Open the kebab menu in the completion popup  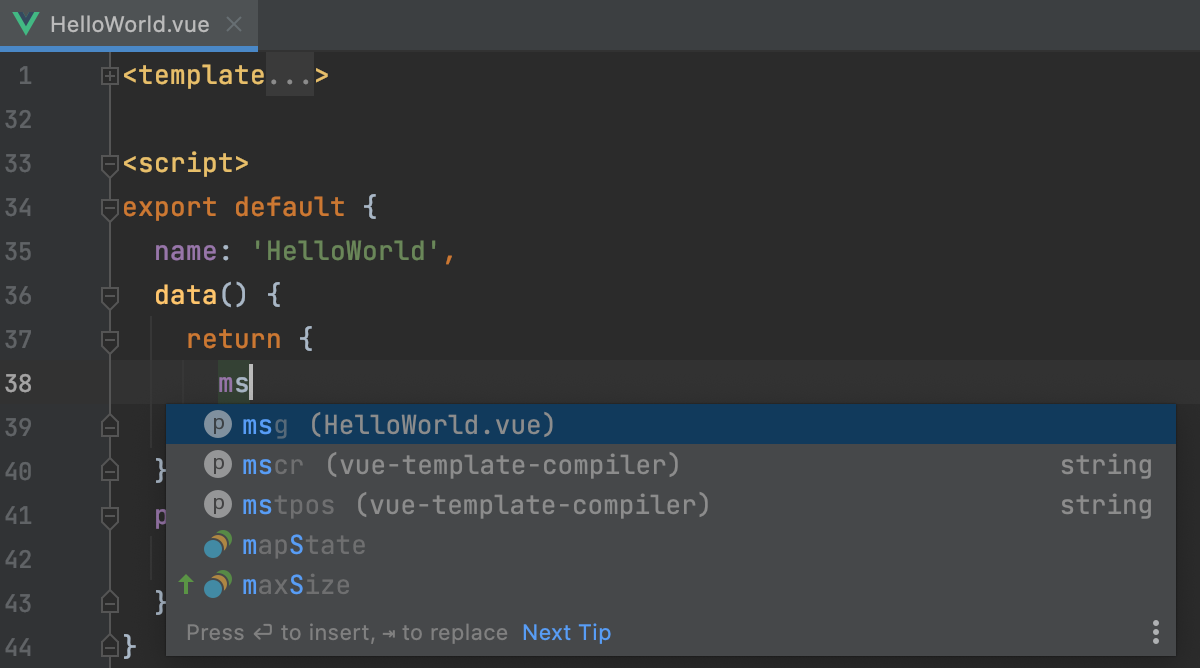click(1155, 632)
